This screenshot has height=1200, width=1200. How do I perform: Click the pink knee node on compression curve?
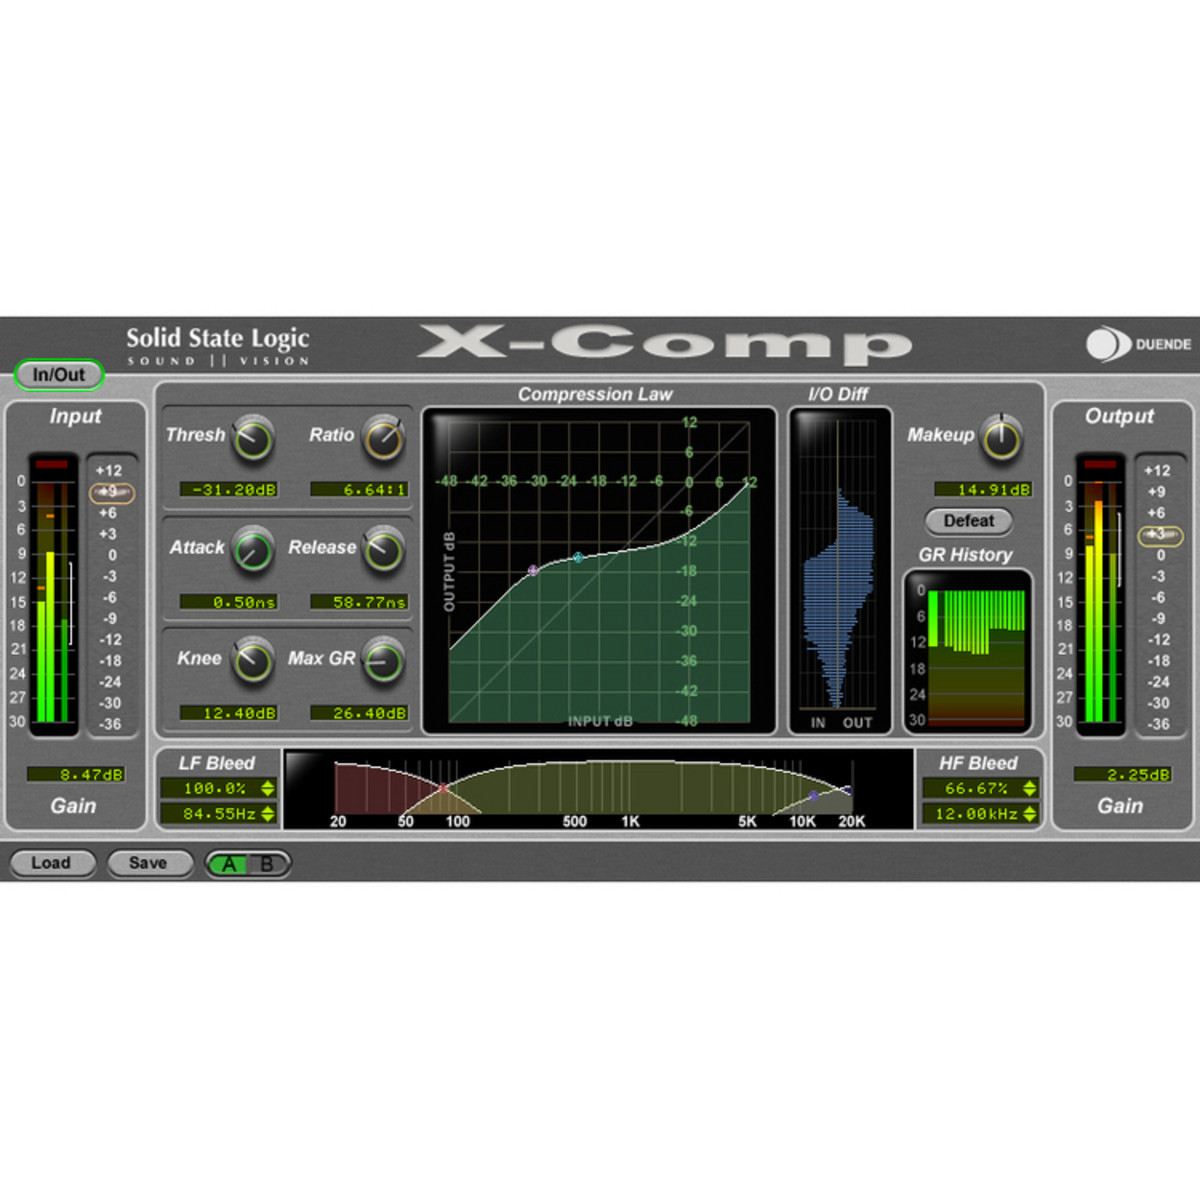(x=533, y=570)
